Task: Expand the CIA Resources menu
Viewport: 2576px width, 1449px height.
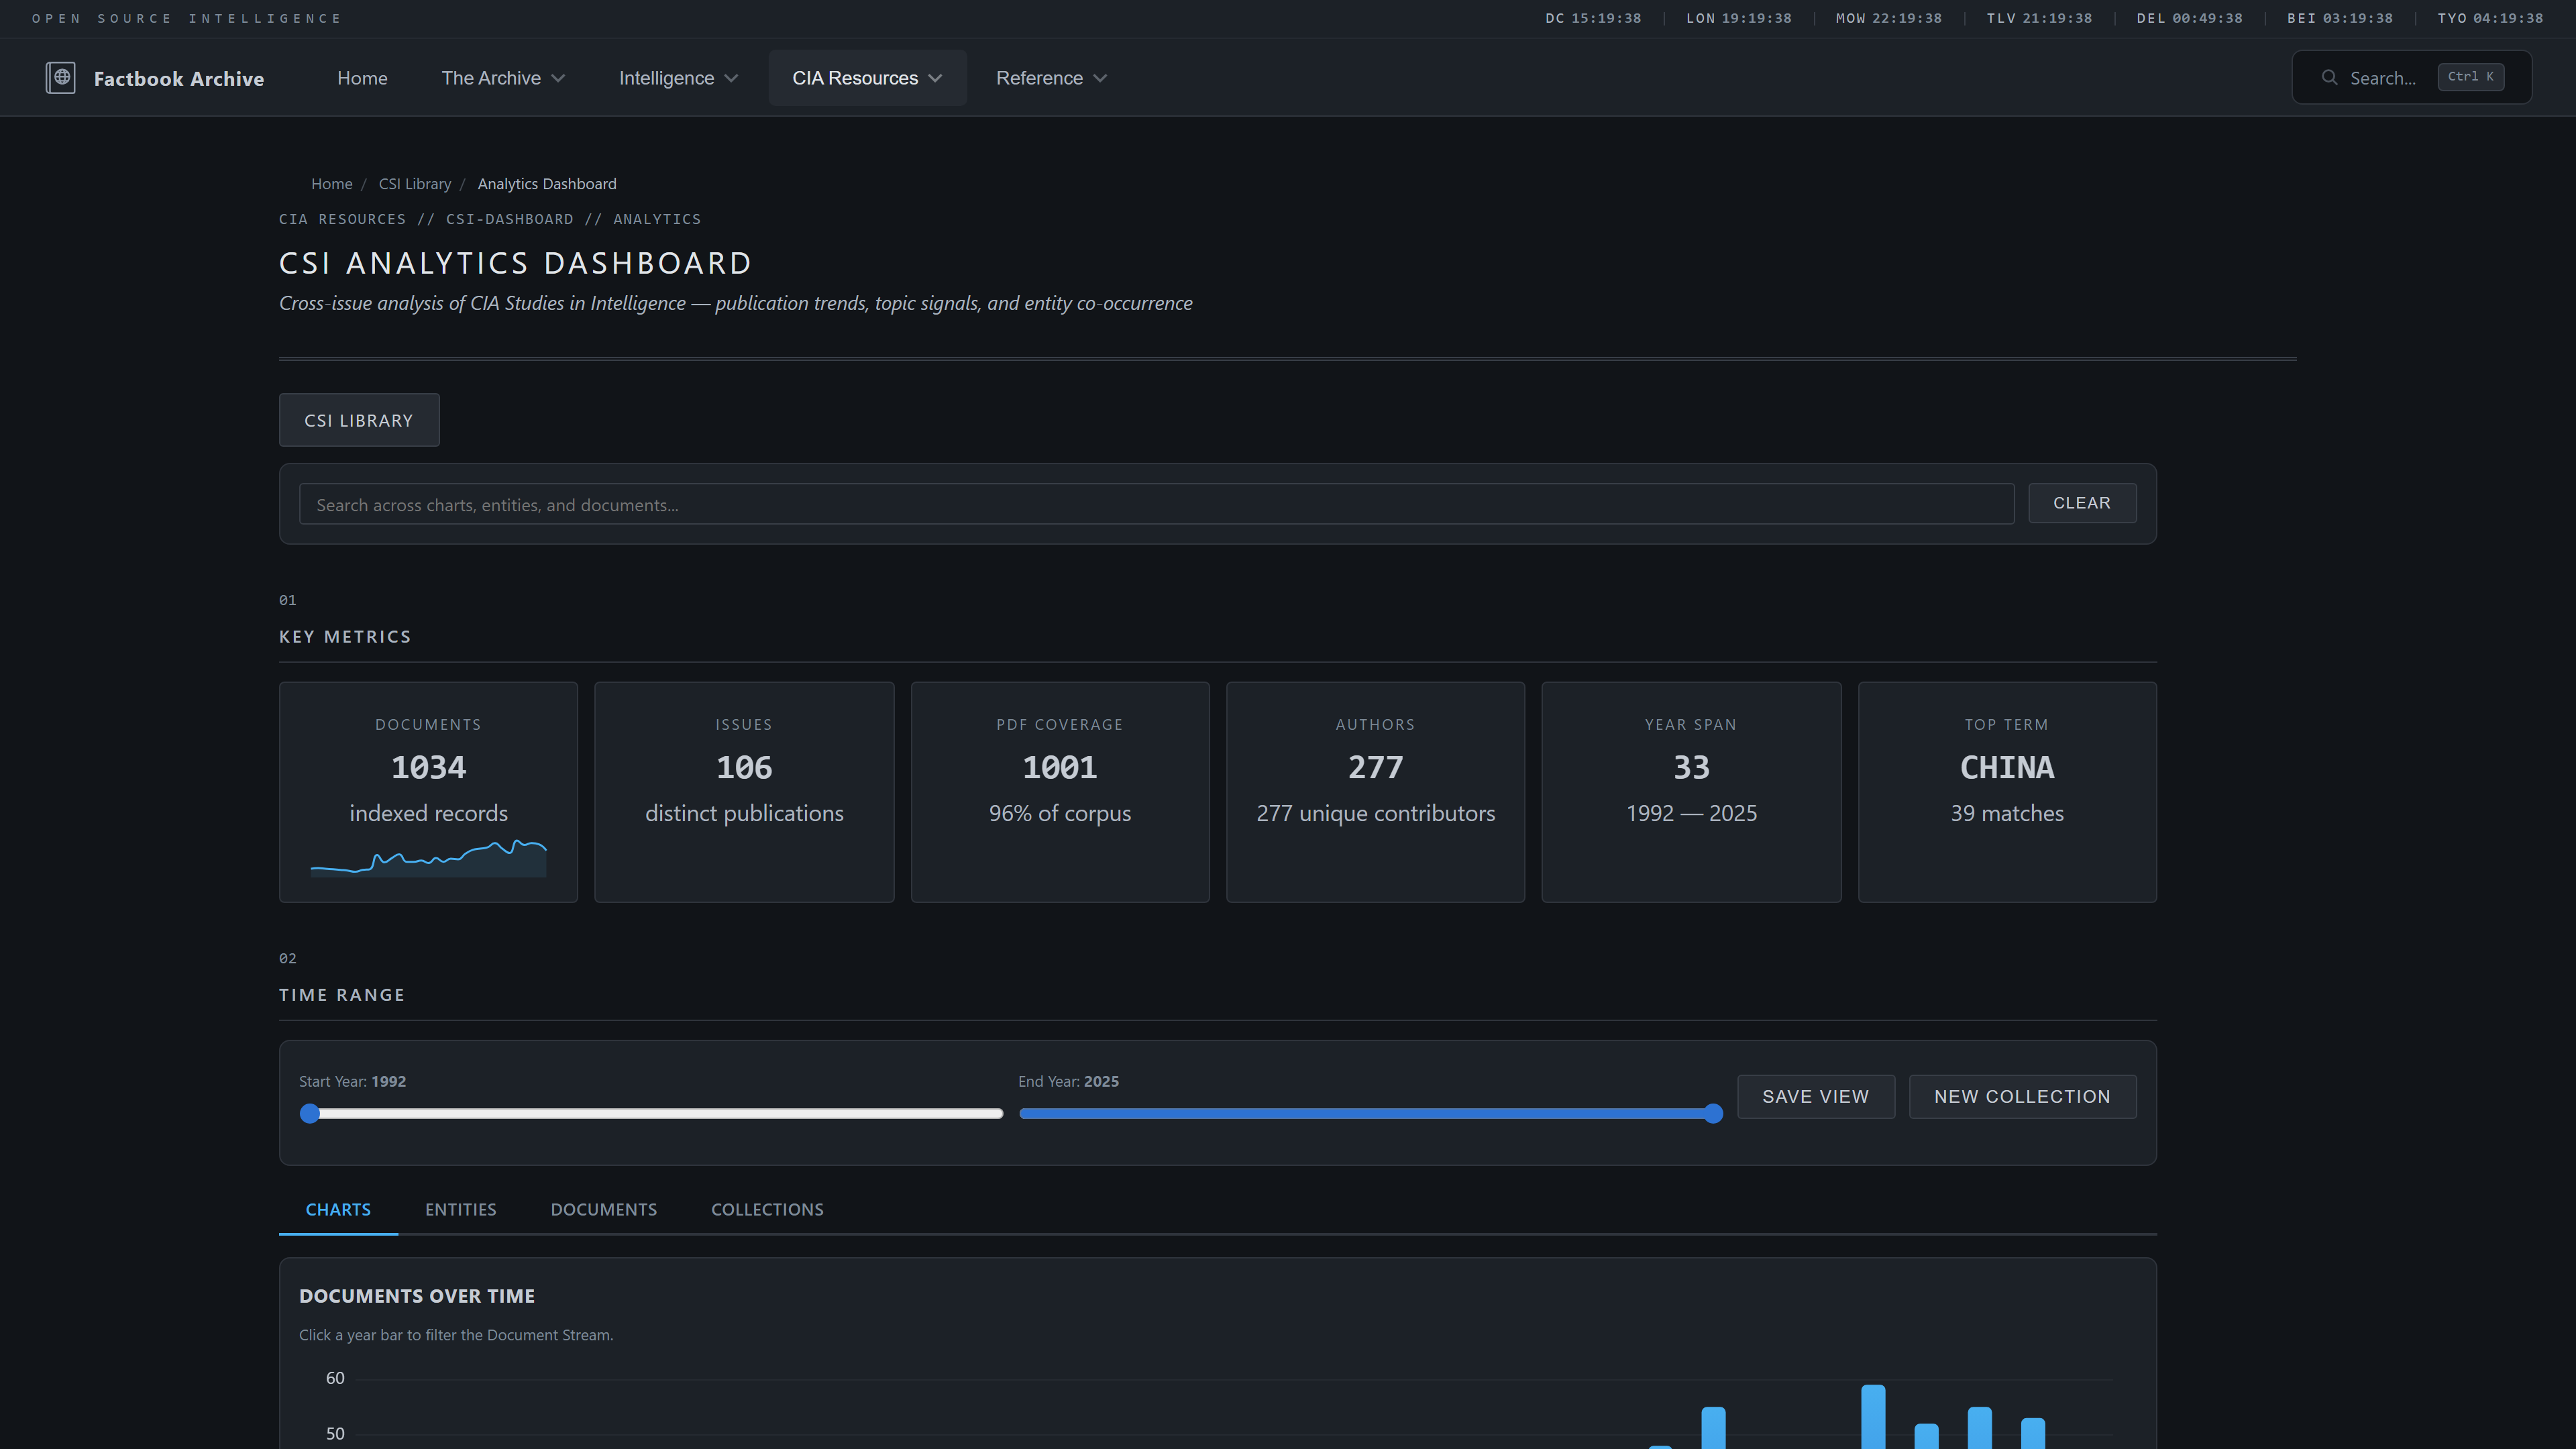Action: [866, 77]
